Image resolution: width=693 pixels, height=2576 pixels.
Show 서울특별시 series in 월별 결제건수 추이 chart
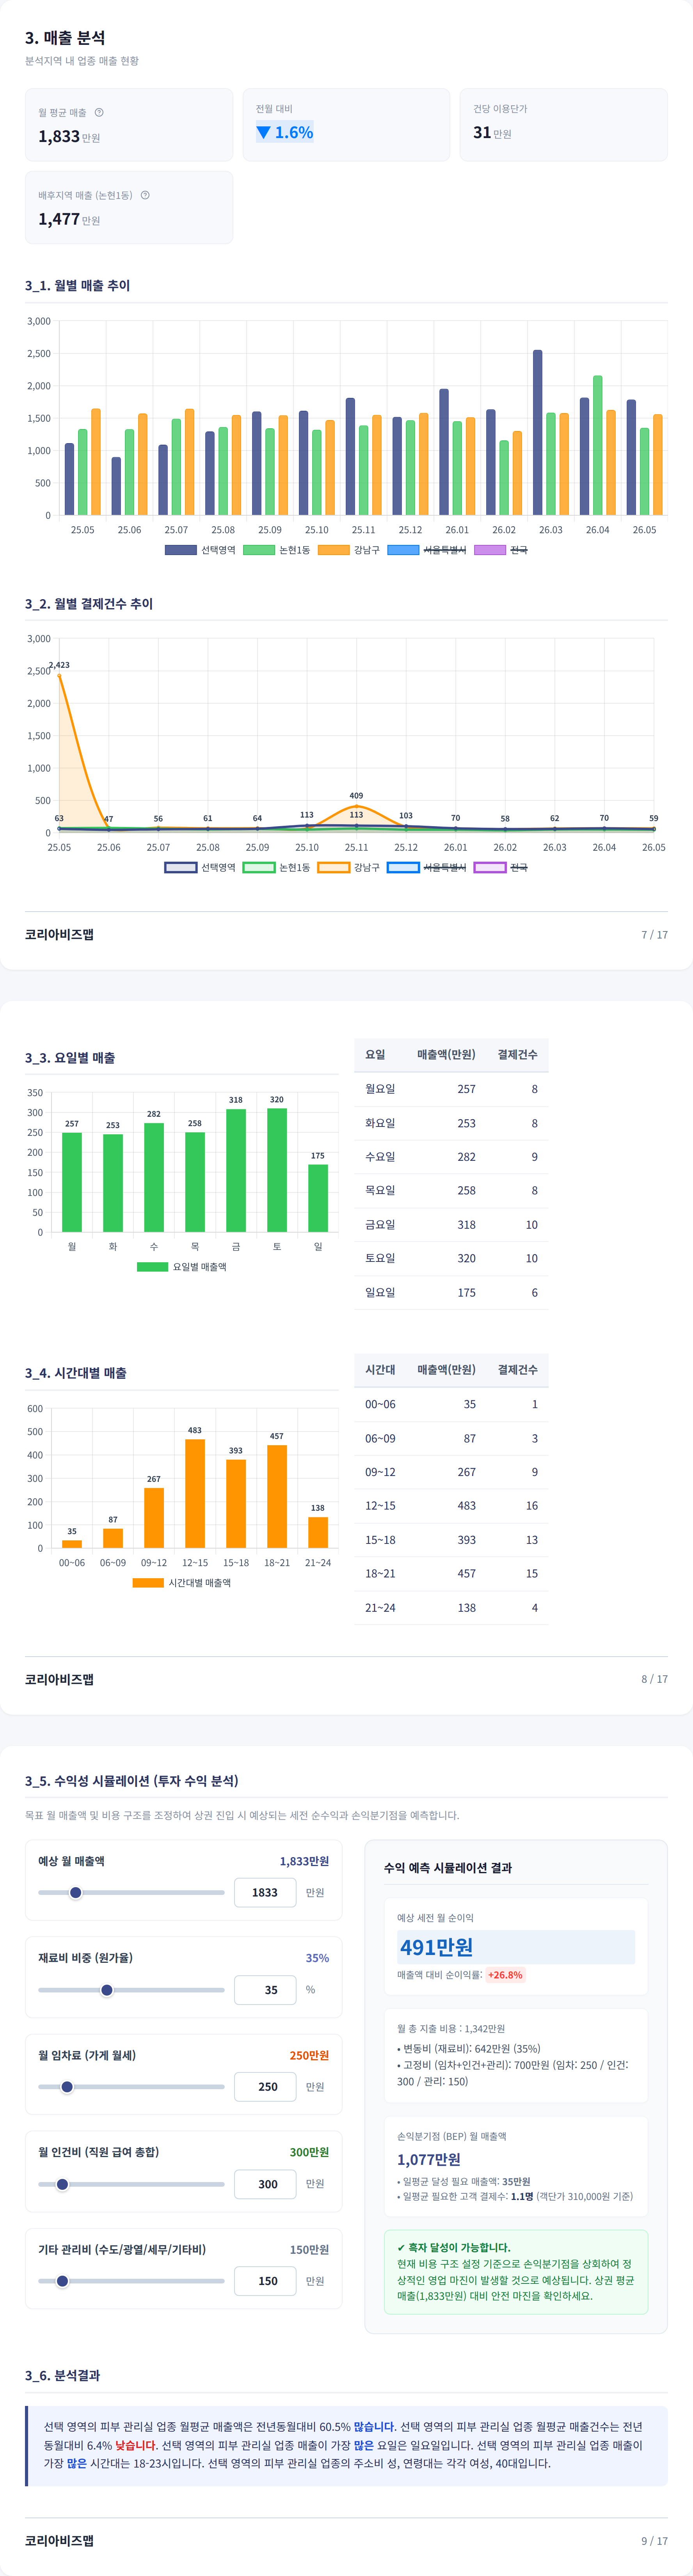(426, 867)
